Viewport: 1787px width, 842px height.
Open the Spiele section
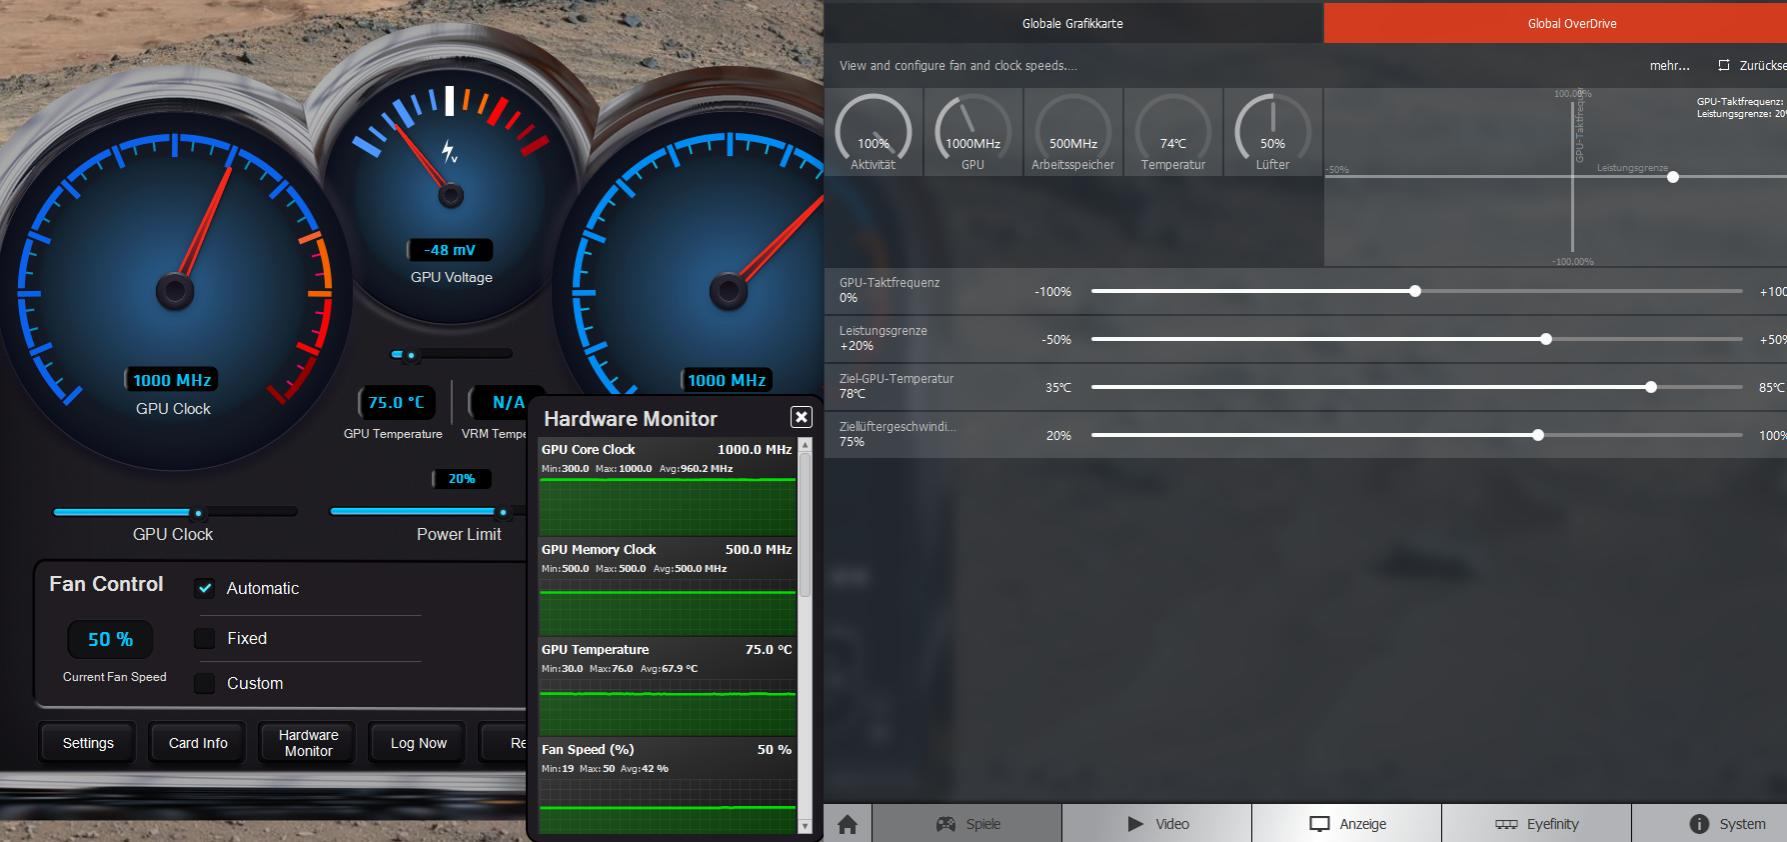point(967,824)
